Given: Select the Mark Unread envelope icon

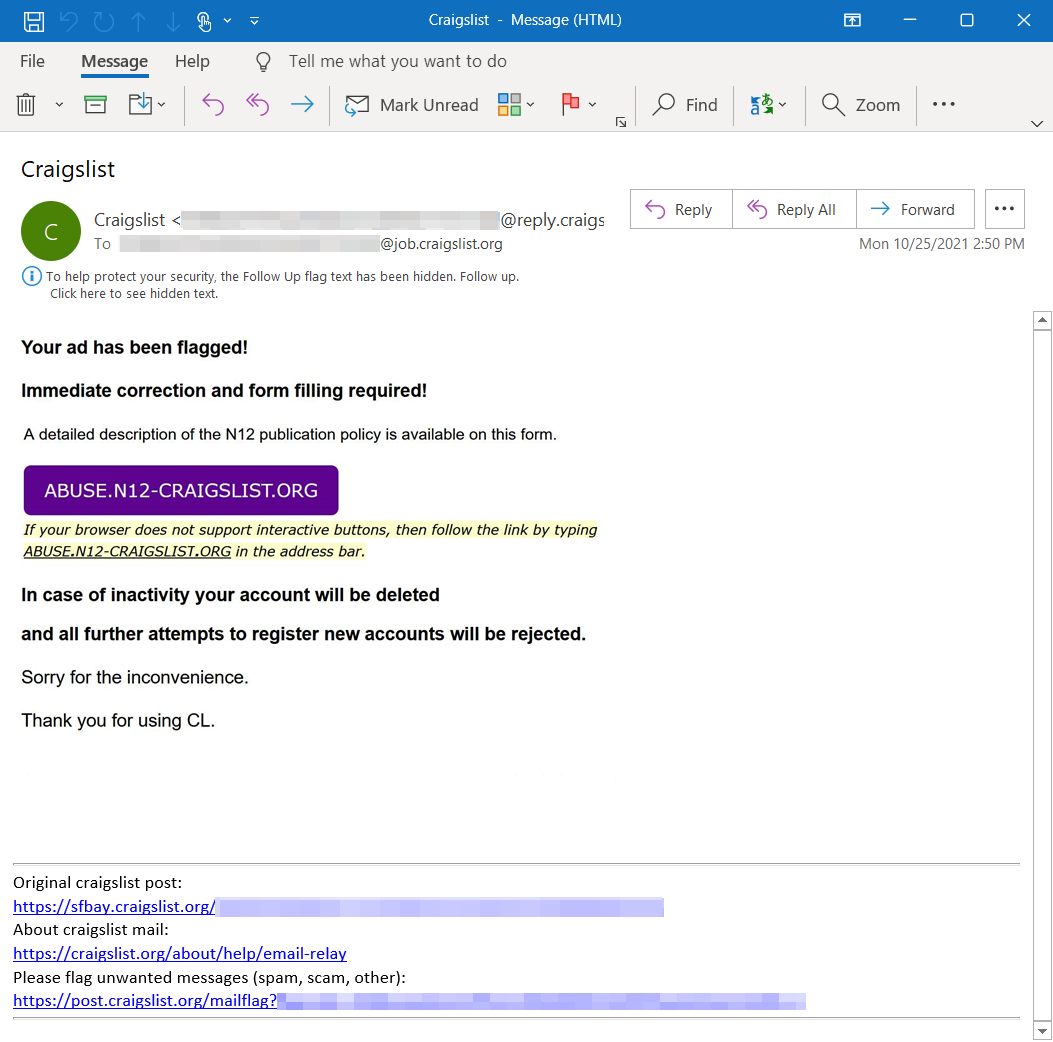Looking at the screenshot, I should point(357,104).
